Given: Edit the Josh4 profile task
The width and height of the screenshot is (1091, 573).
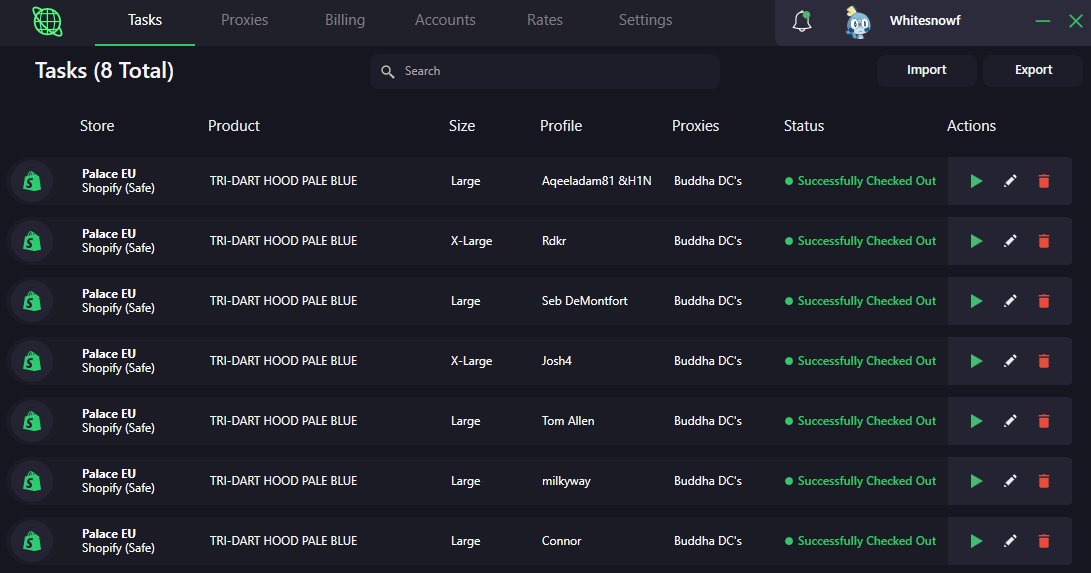Looking at the screenshot, I should (x=1010, y=361).
